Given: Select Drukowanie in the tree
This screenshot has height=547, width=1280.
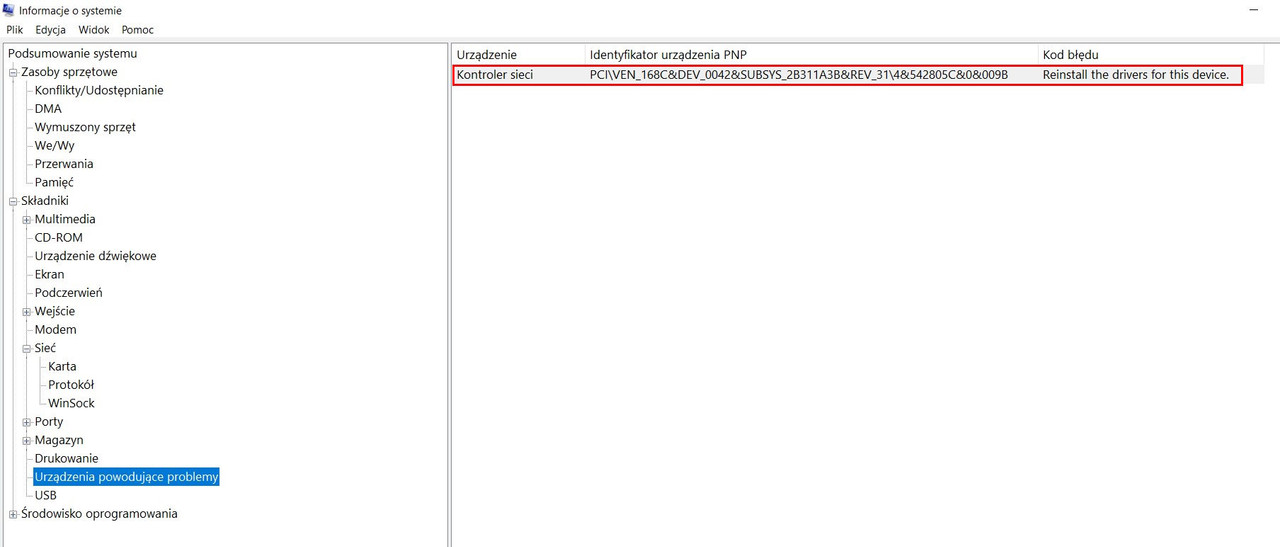Looking at the screenshot, I should tap(66, 458).
